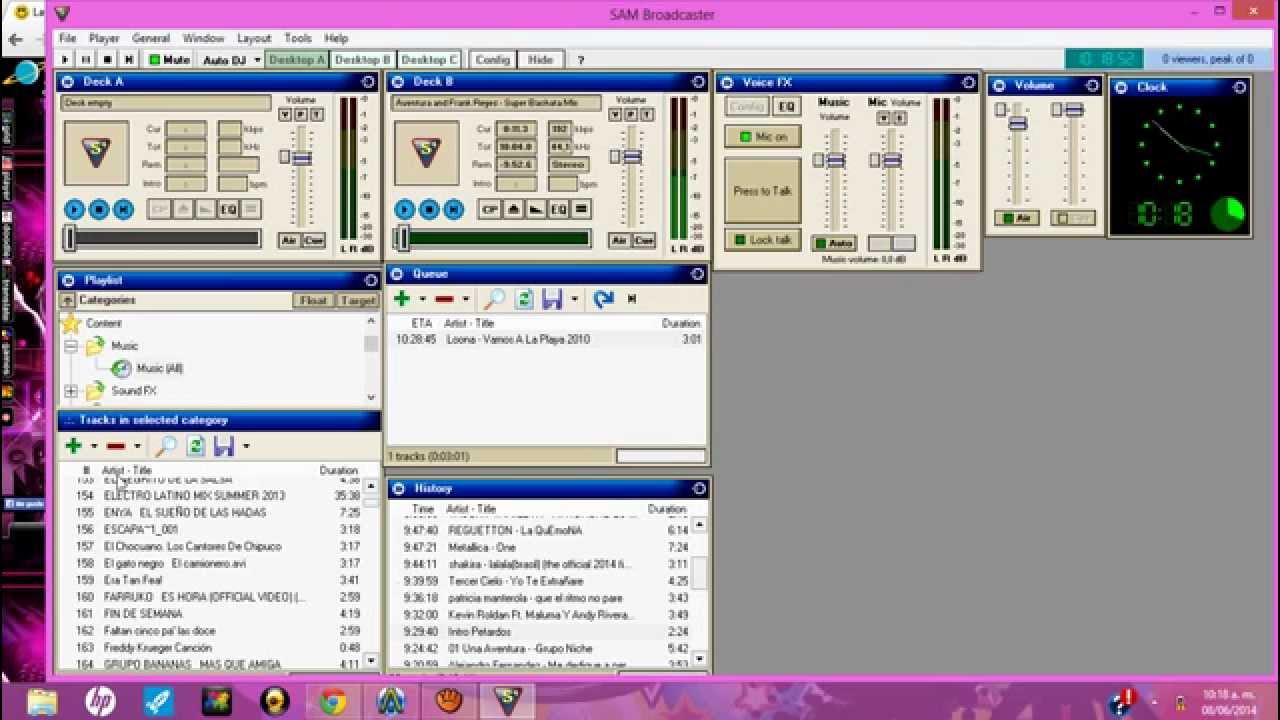Search tracks in selected category with magnifier
Screen dimensions: 1280x720
point(166,446)
